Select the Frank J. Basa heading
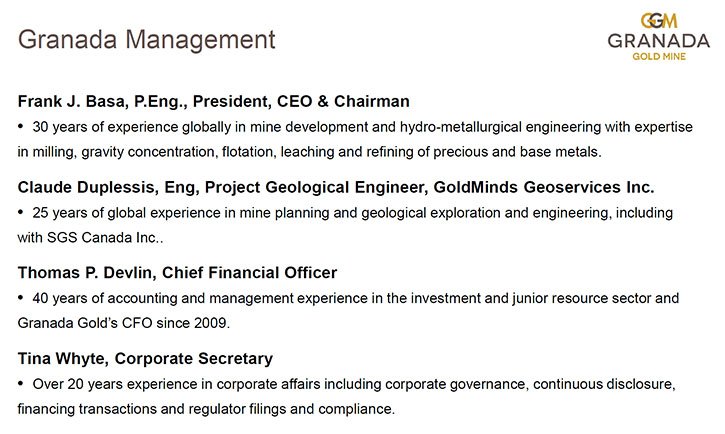This screenshot has height=434, width=725. (x=214, y=101)
